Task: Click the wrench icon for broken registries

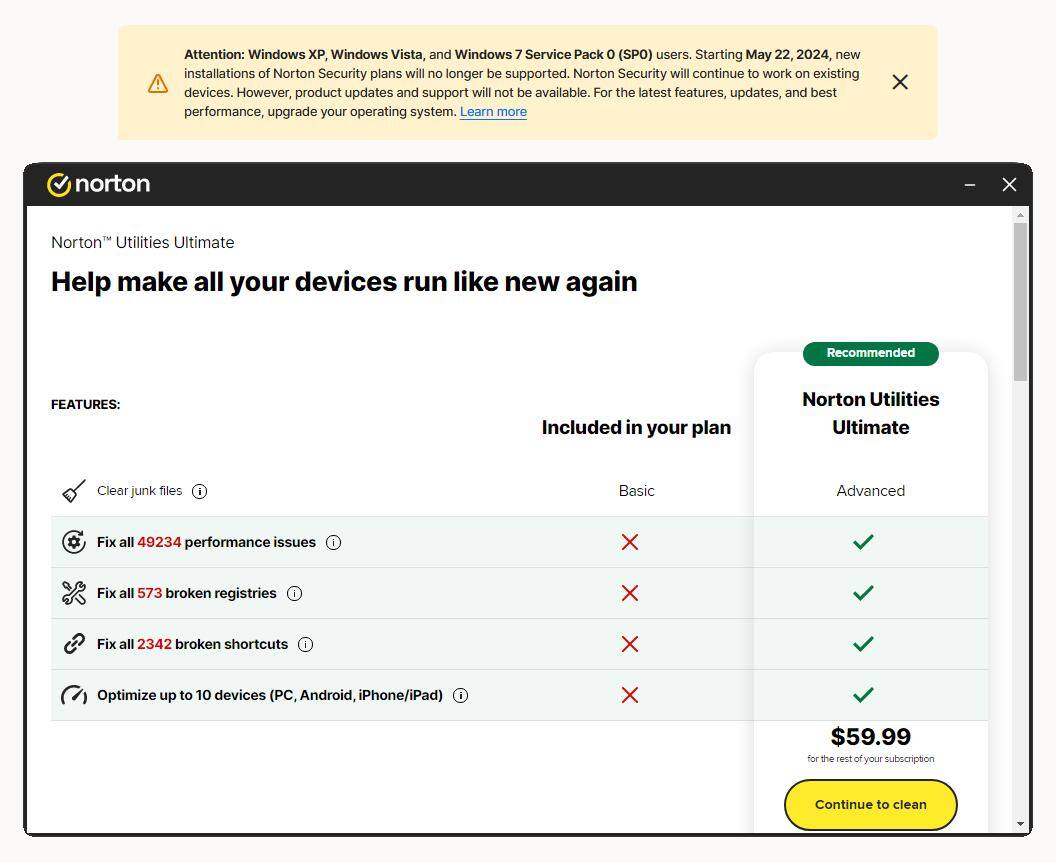Action: pyautogui.click(x=74, y=593)
